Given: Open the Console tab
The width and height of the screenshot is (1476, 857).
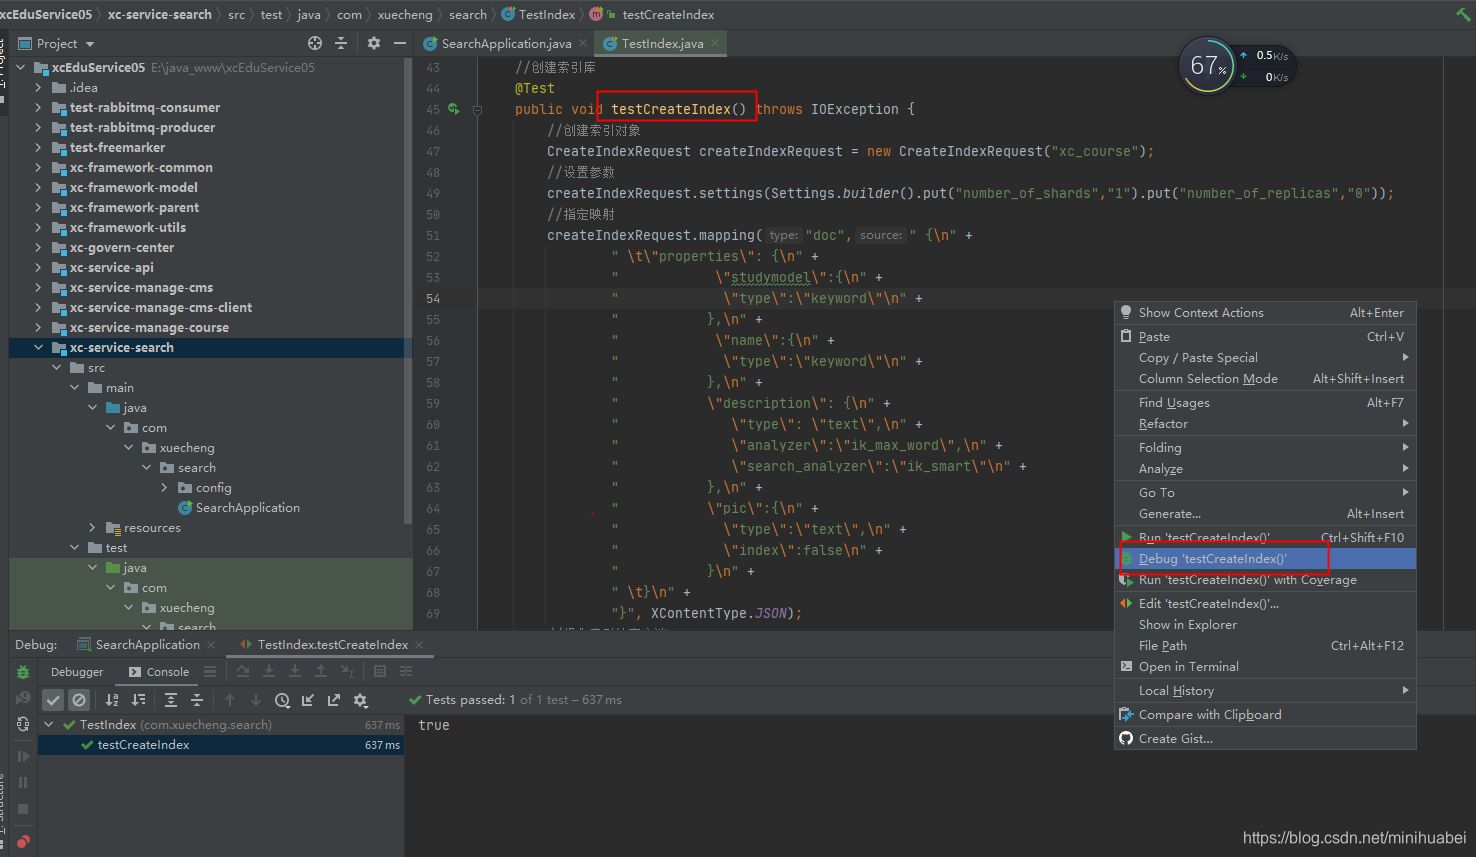Looking at the screenshot, I should (158, 672).
